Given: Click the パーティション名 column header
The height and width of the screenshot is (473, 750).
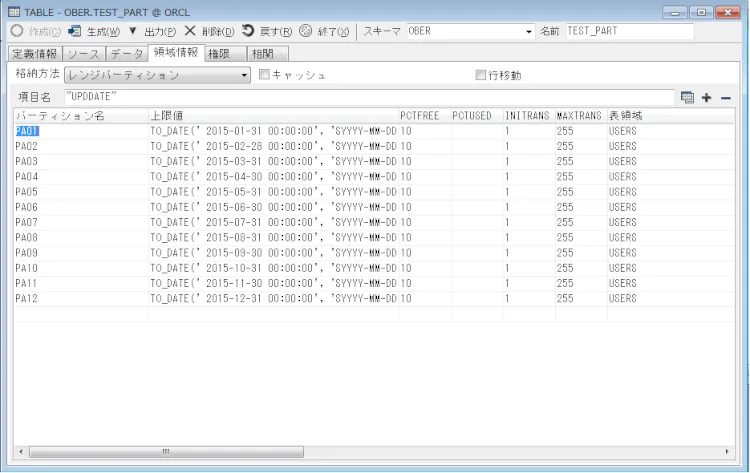Looking at the screenshot, I should [81, 116].
